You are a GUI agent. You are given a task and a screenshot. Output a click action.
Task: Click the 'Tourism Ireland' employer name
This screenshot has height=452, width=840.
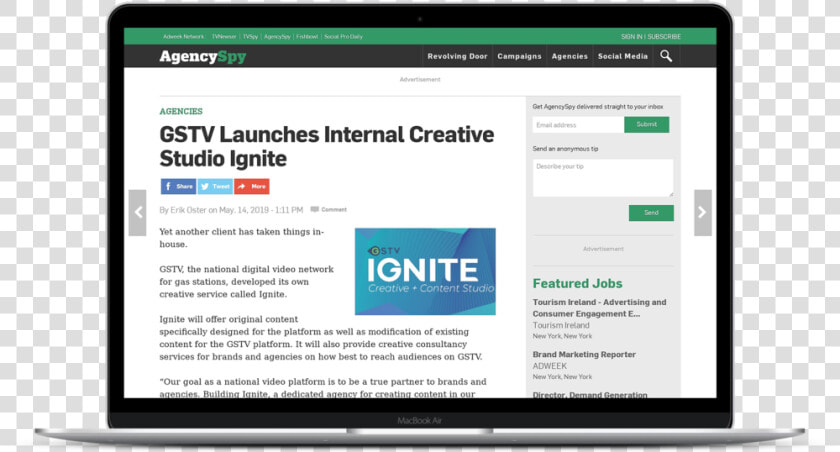[561, 325]
